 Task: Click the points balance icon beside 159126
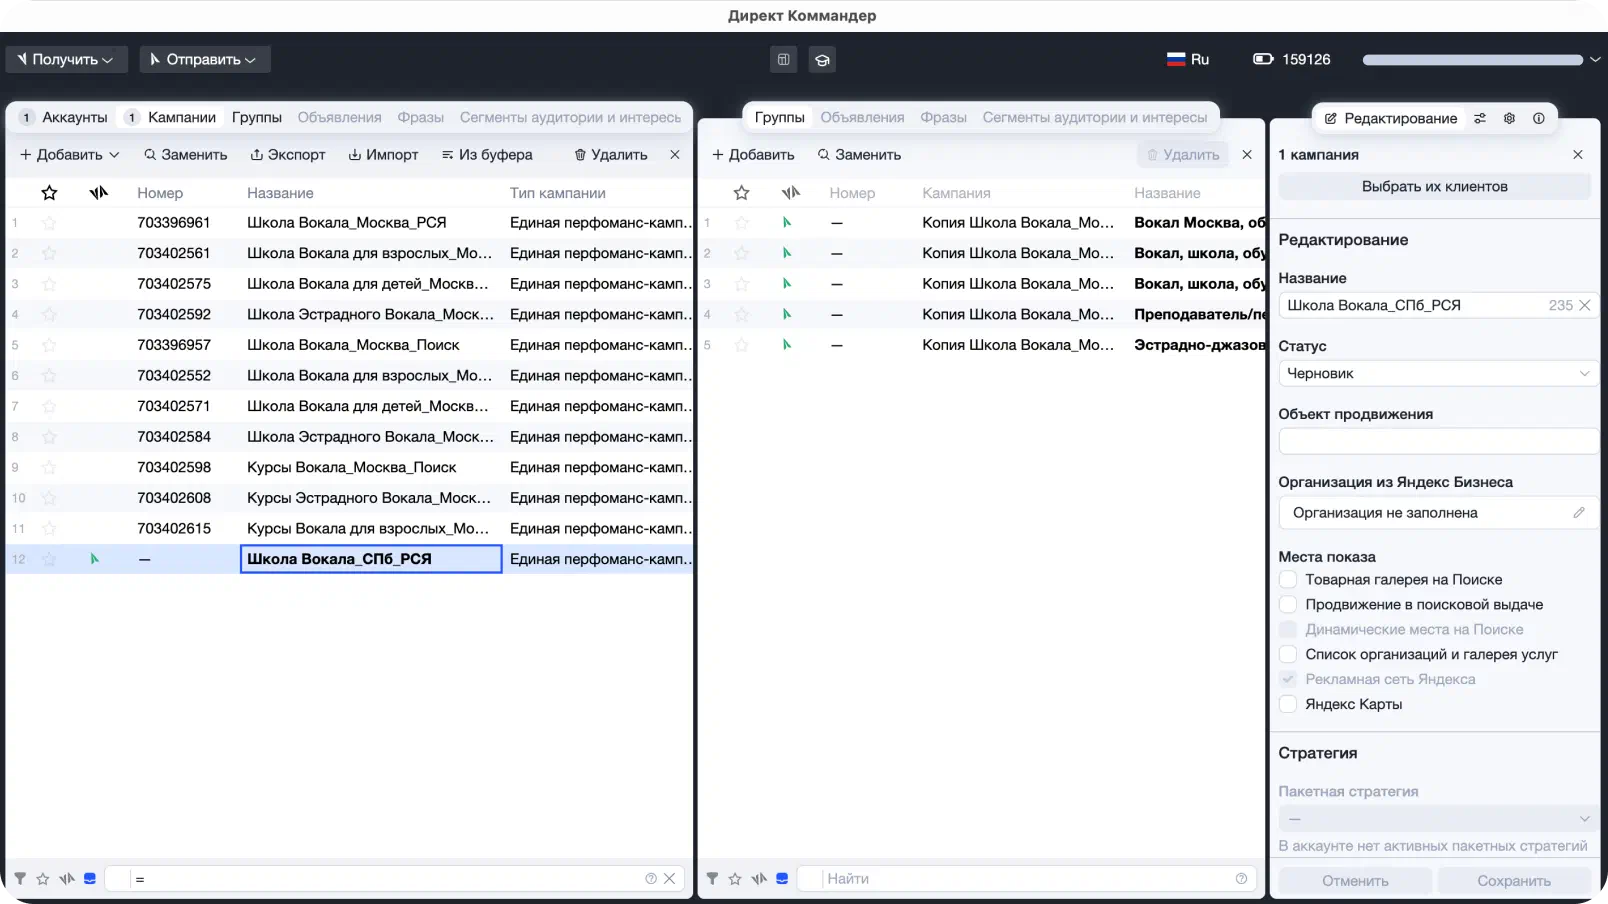[x=1263, y=59]
